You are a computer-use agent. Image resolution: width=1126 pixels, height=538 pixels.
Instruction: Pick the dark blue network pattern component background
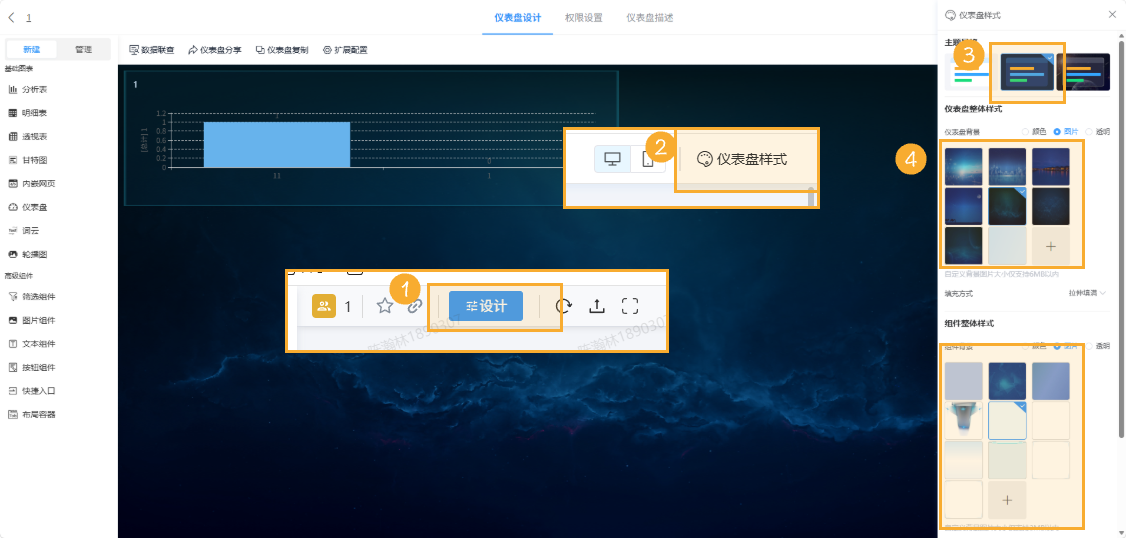pos(1008,381)
